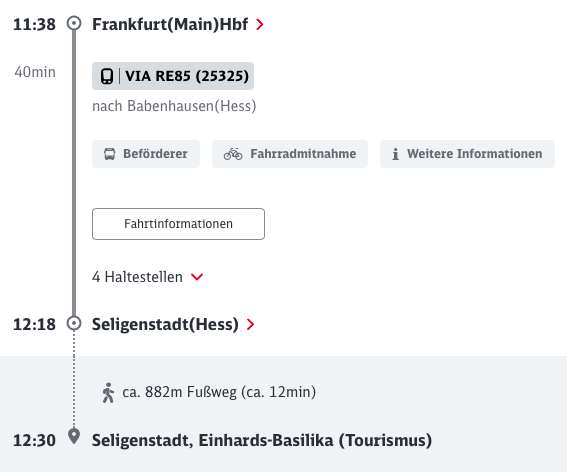Show Fahrradmitnahme information
Image resolution: width=567 pixels, height=472 pixels.
click(x=290, y=154)
